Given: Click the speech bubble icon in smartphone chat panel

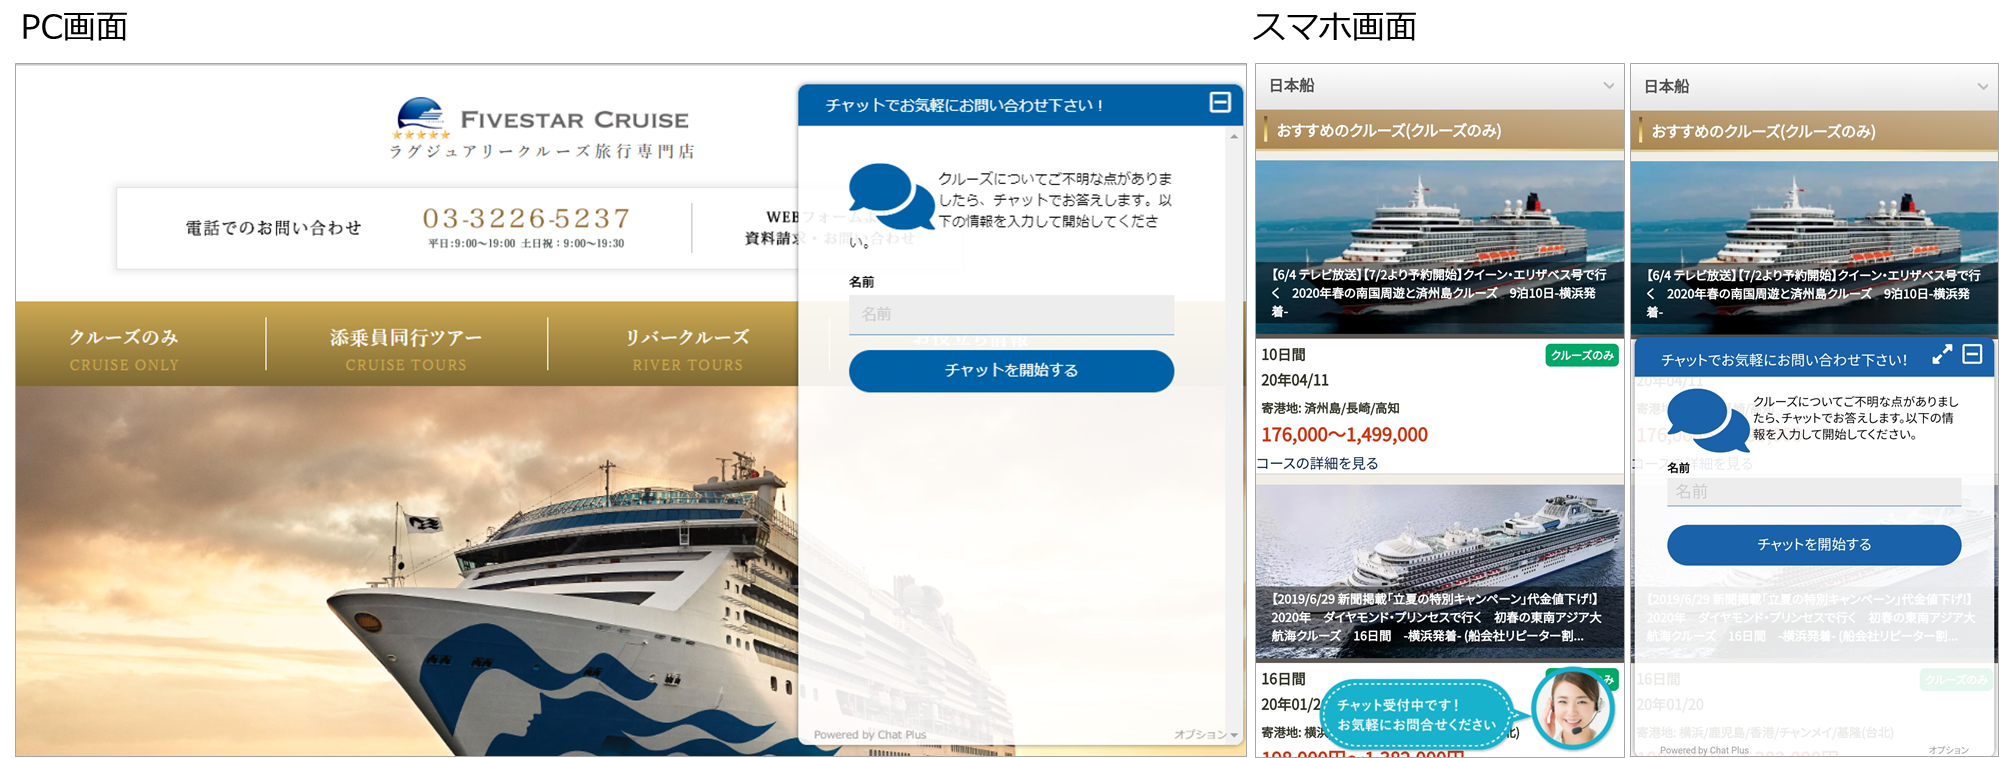Looking at the screenshot, I should pos(1707,420).
